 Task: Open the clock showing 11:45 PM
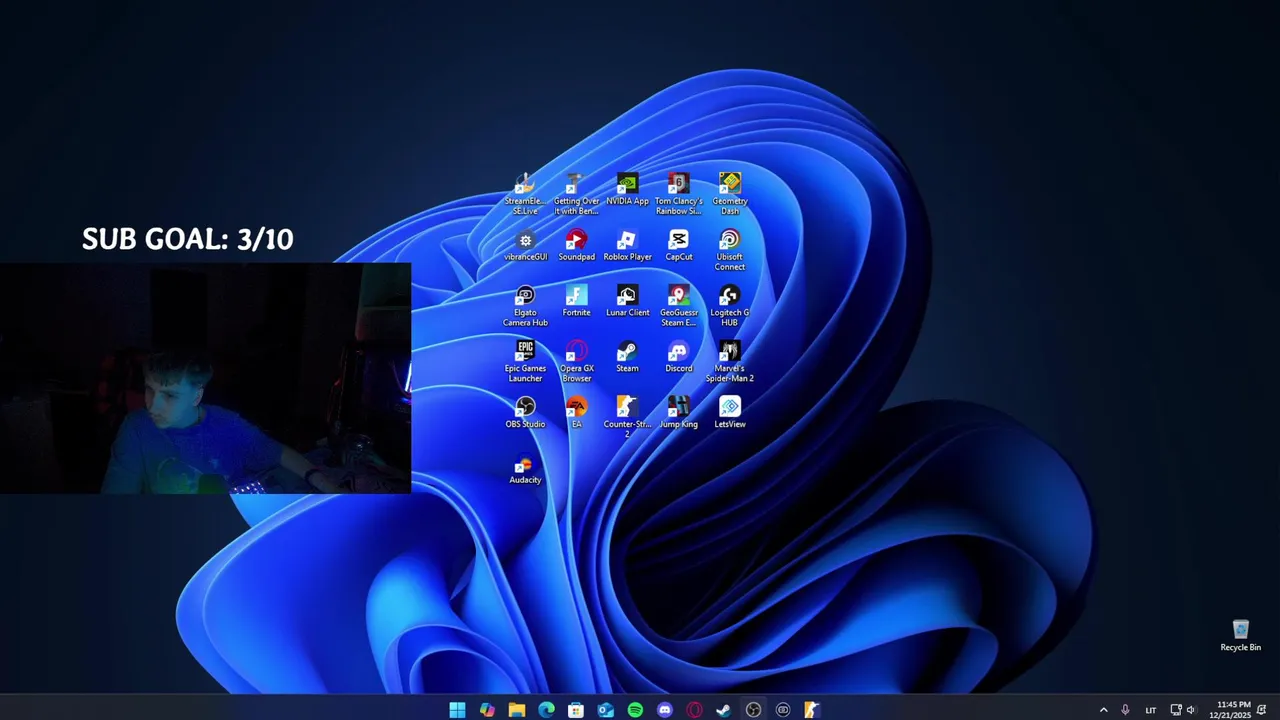click(1230, 710)
